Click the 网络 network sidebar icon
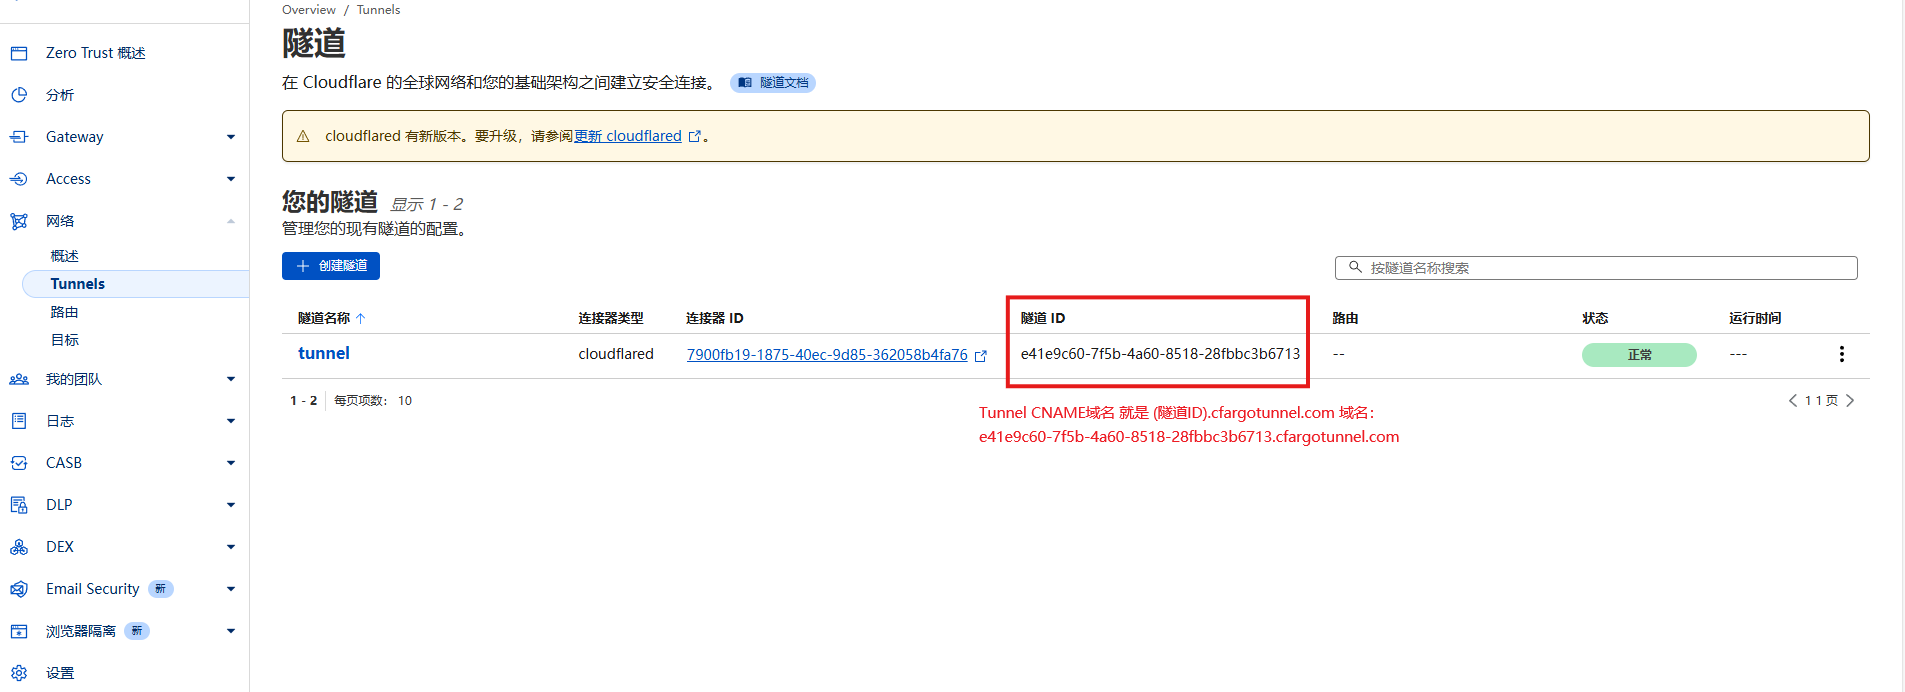Screen dimensions: 1905x692 point(19,221)
